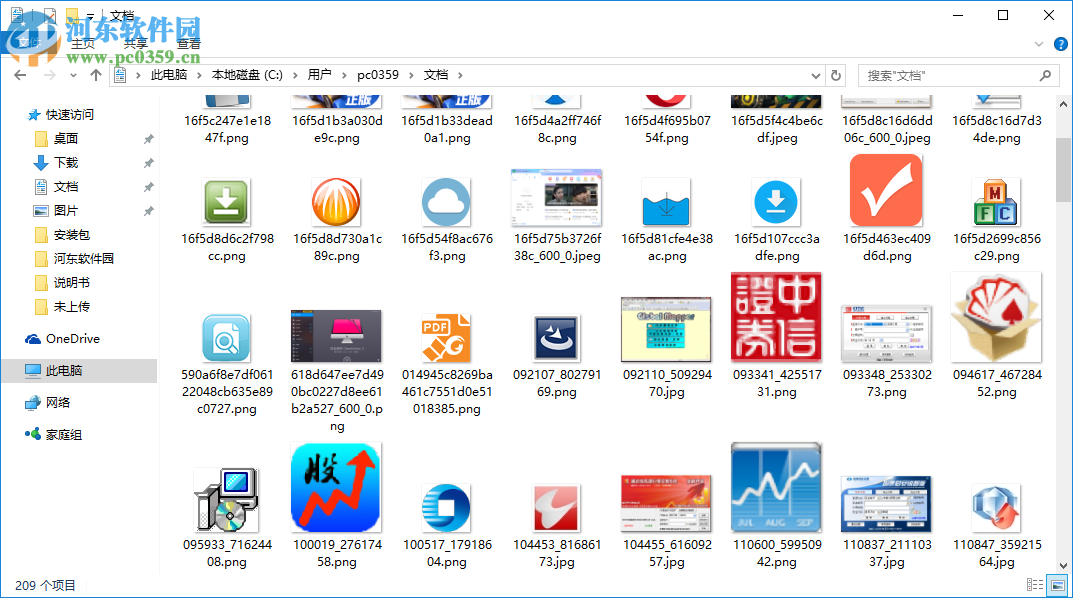Refresh the folder with the refresh icon
This screenshot has width=1073, height=598.
pyautogui.click(x=836, y=75)
